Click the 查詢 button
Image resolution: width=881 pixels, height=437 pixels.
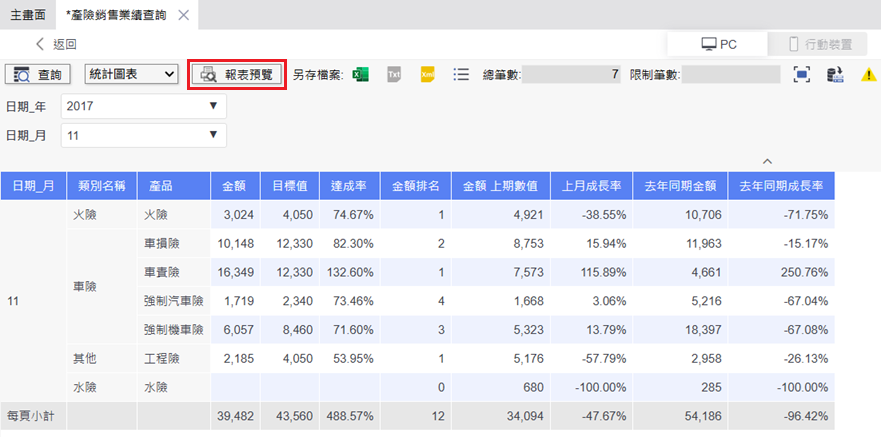pos(39,74)
